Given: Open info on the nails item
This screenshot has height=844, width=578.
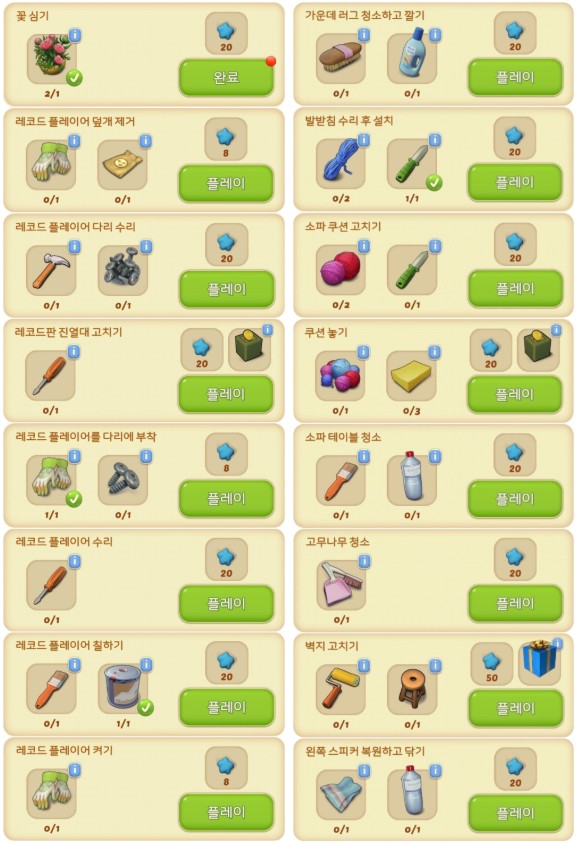Looking at the screenshot, I should 146,247.
